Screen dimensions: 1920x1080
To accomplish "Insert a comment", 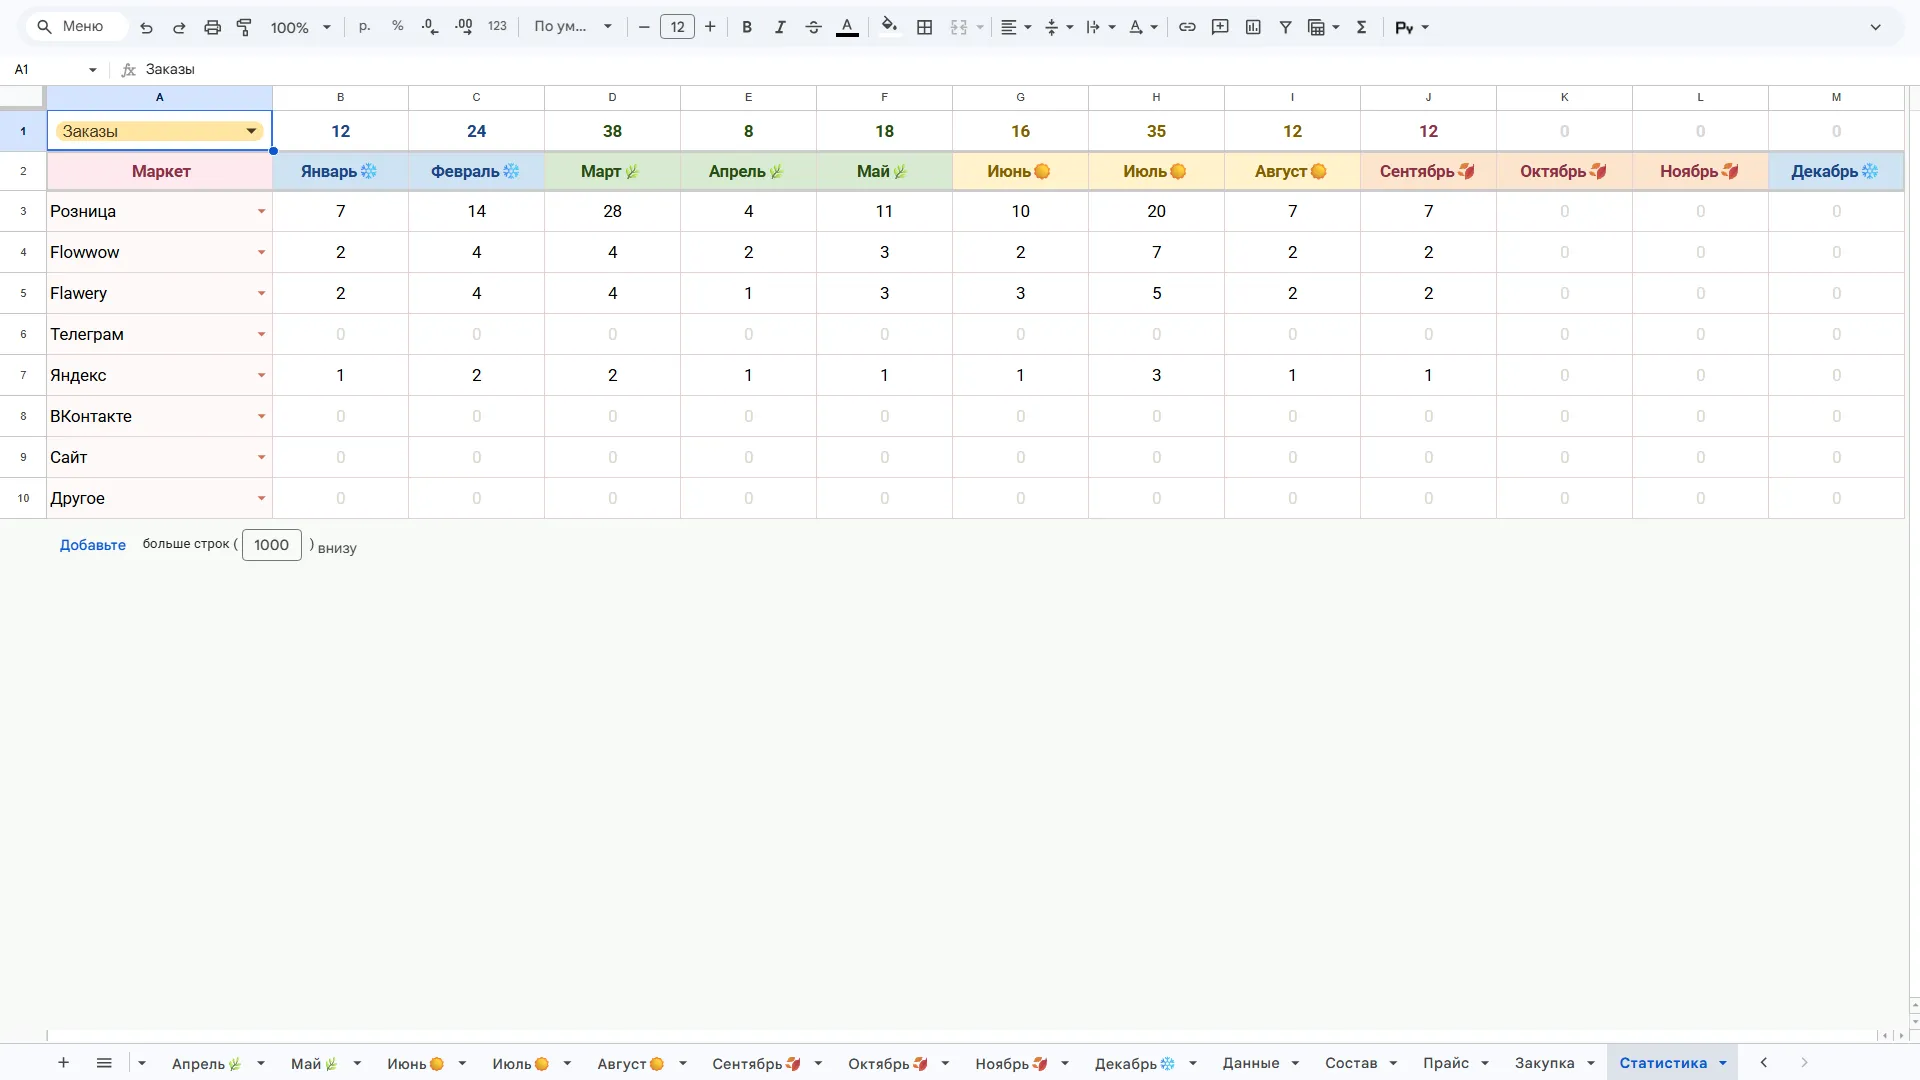I will [x=1220, y=28].
